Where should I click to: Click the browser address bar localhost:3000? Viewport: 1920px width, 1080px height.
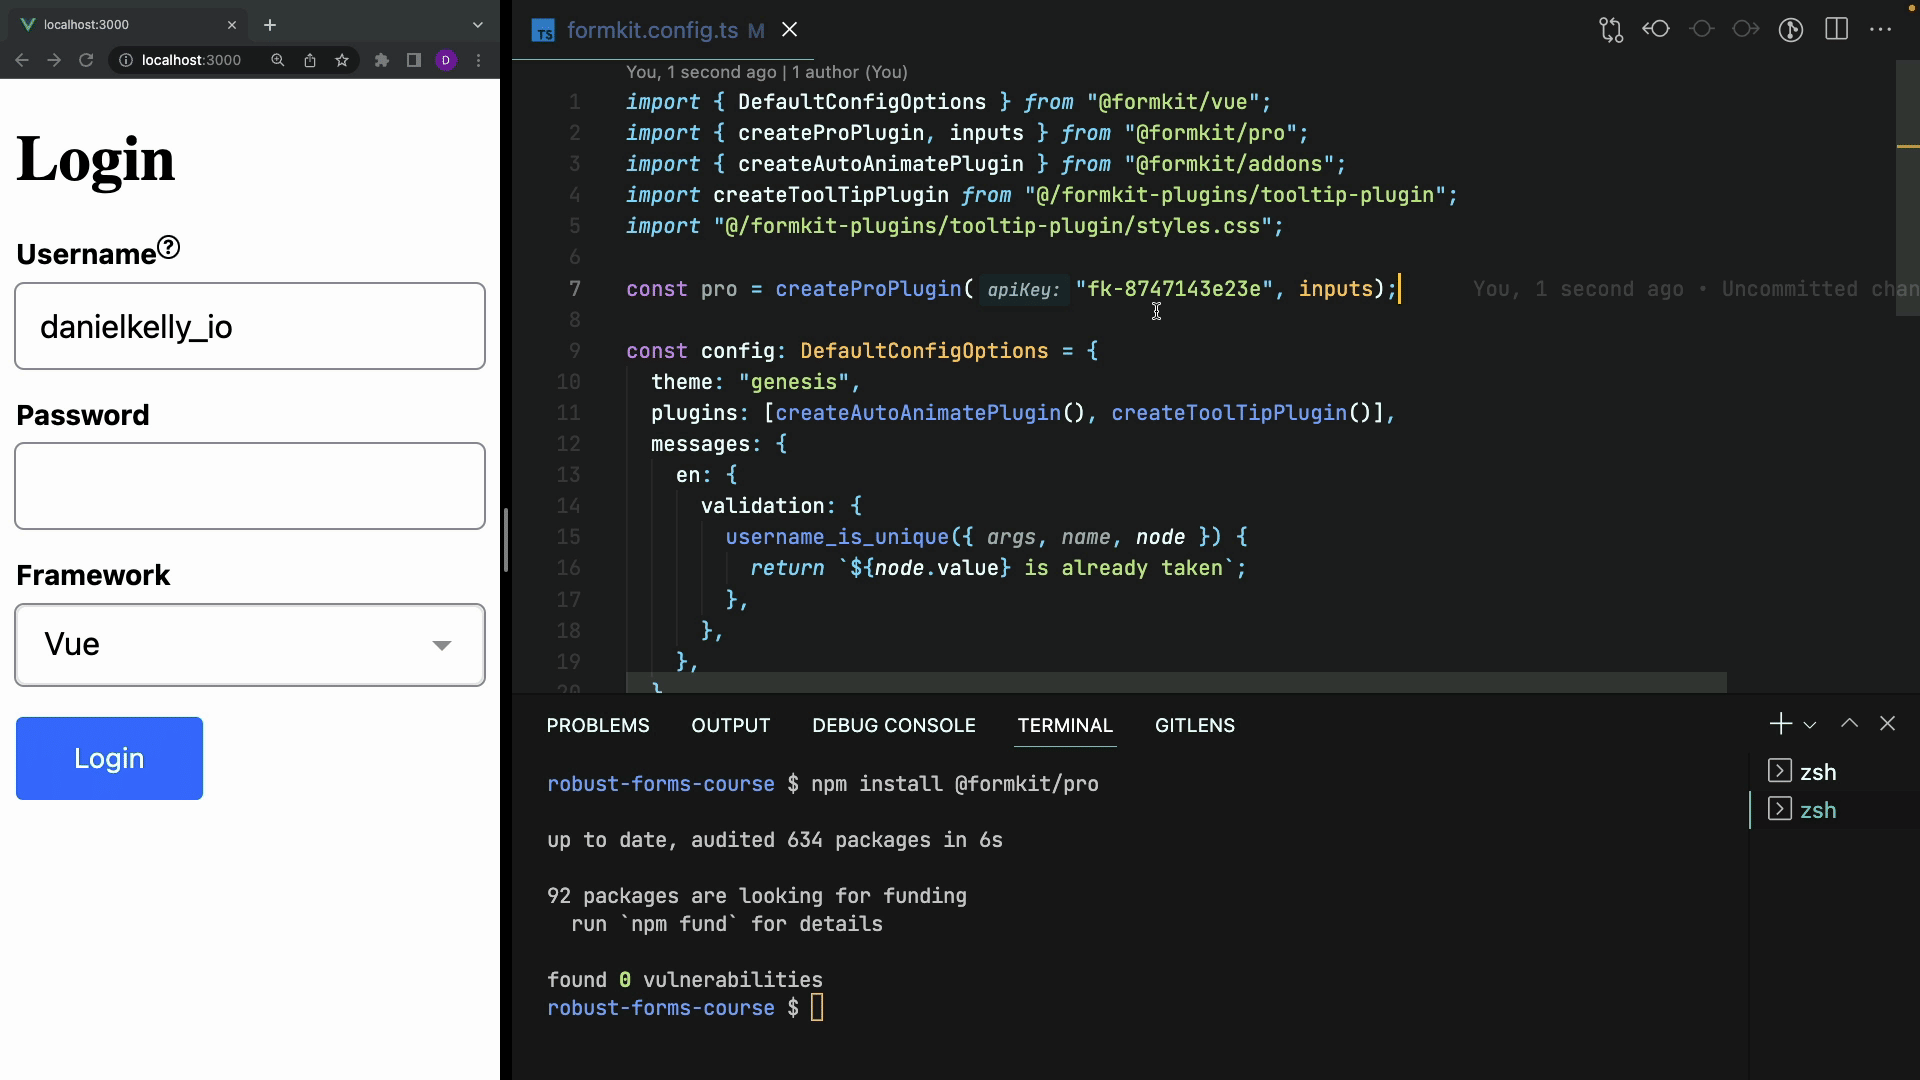(x=190, y=60)
